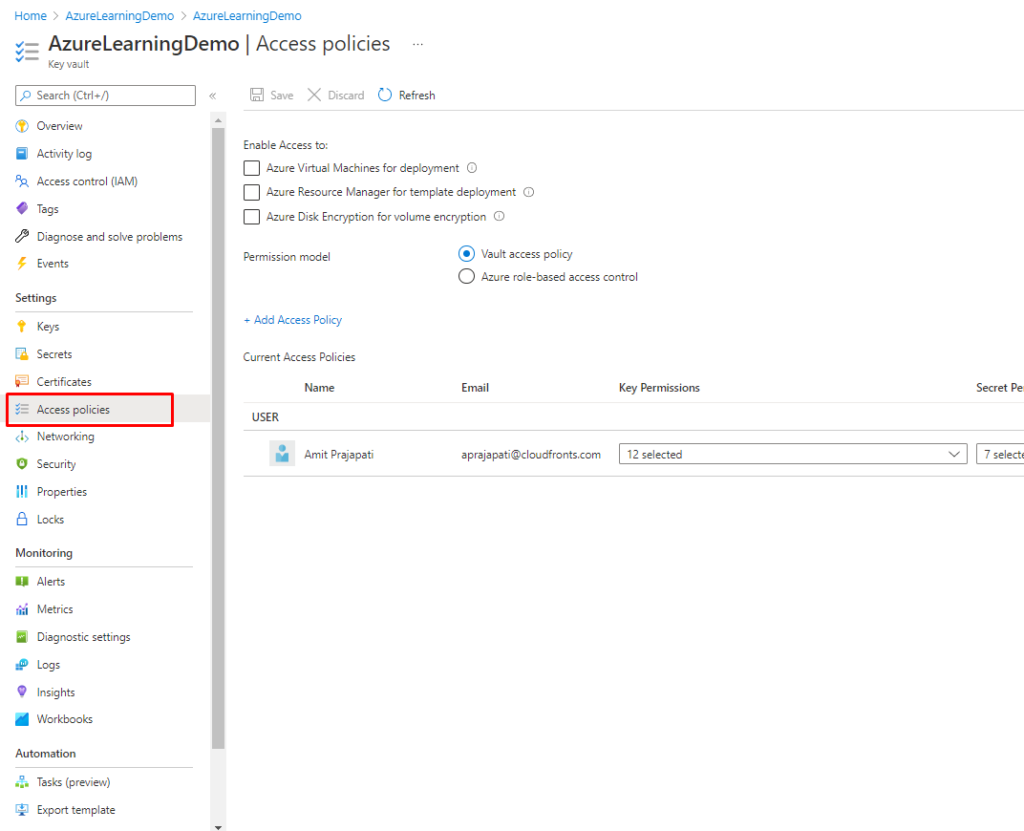Enable Azure Virtual Machines for deployment checkbox
This screenshot has height=831, width=1024.
pyautogui.click(x=251, y=168)
